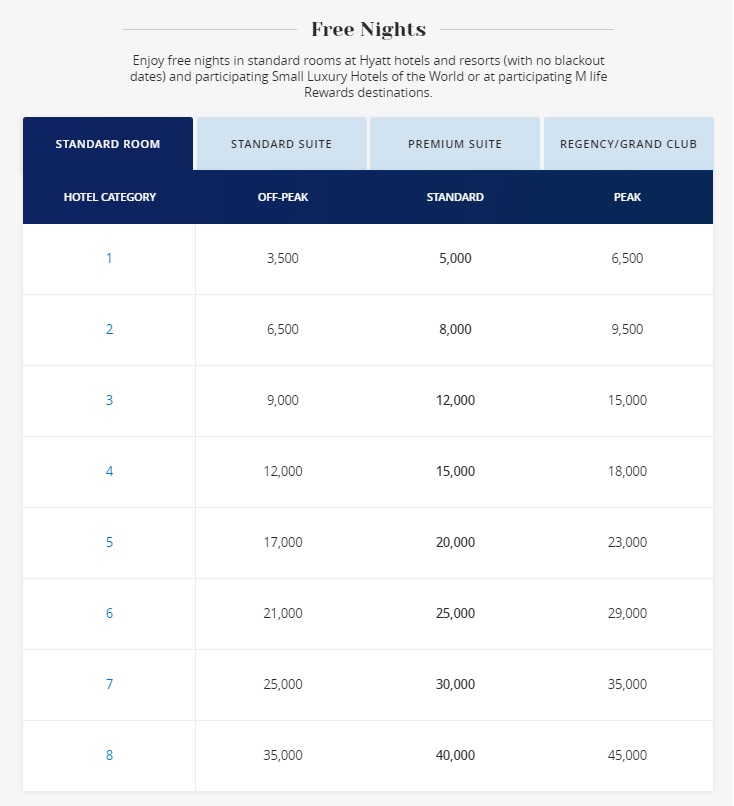The image size is (734, 806).
Task: Open hotel category 5 link
Action: [x=109, y=542]
